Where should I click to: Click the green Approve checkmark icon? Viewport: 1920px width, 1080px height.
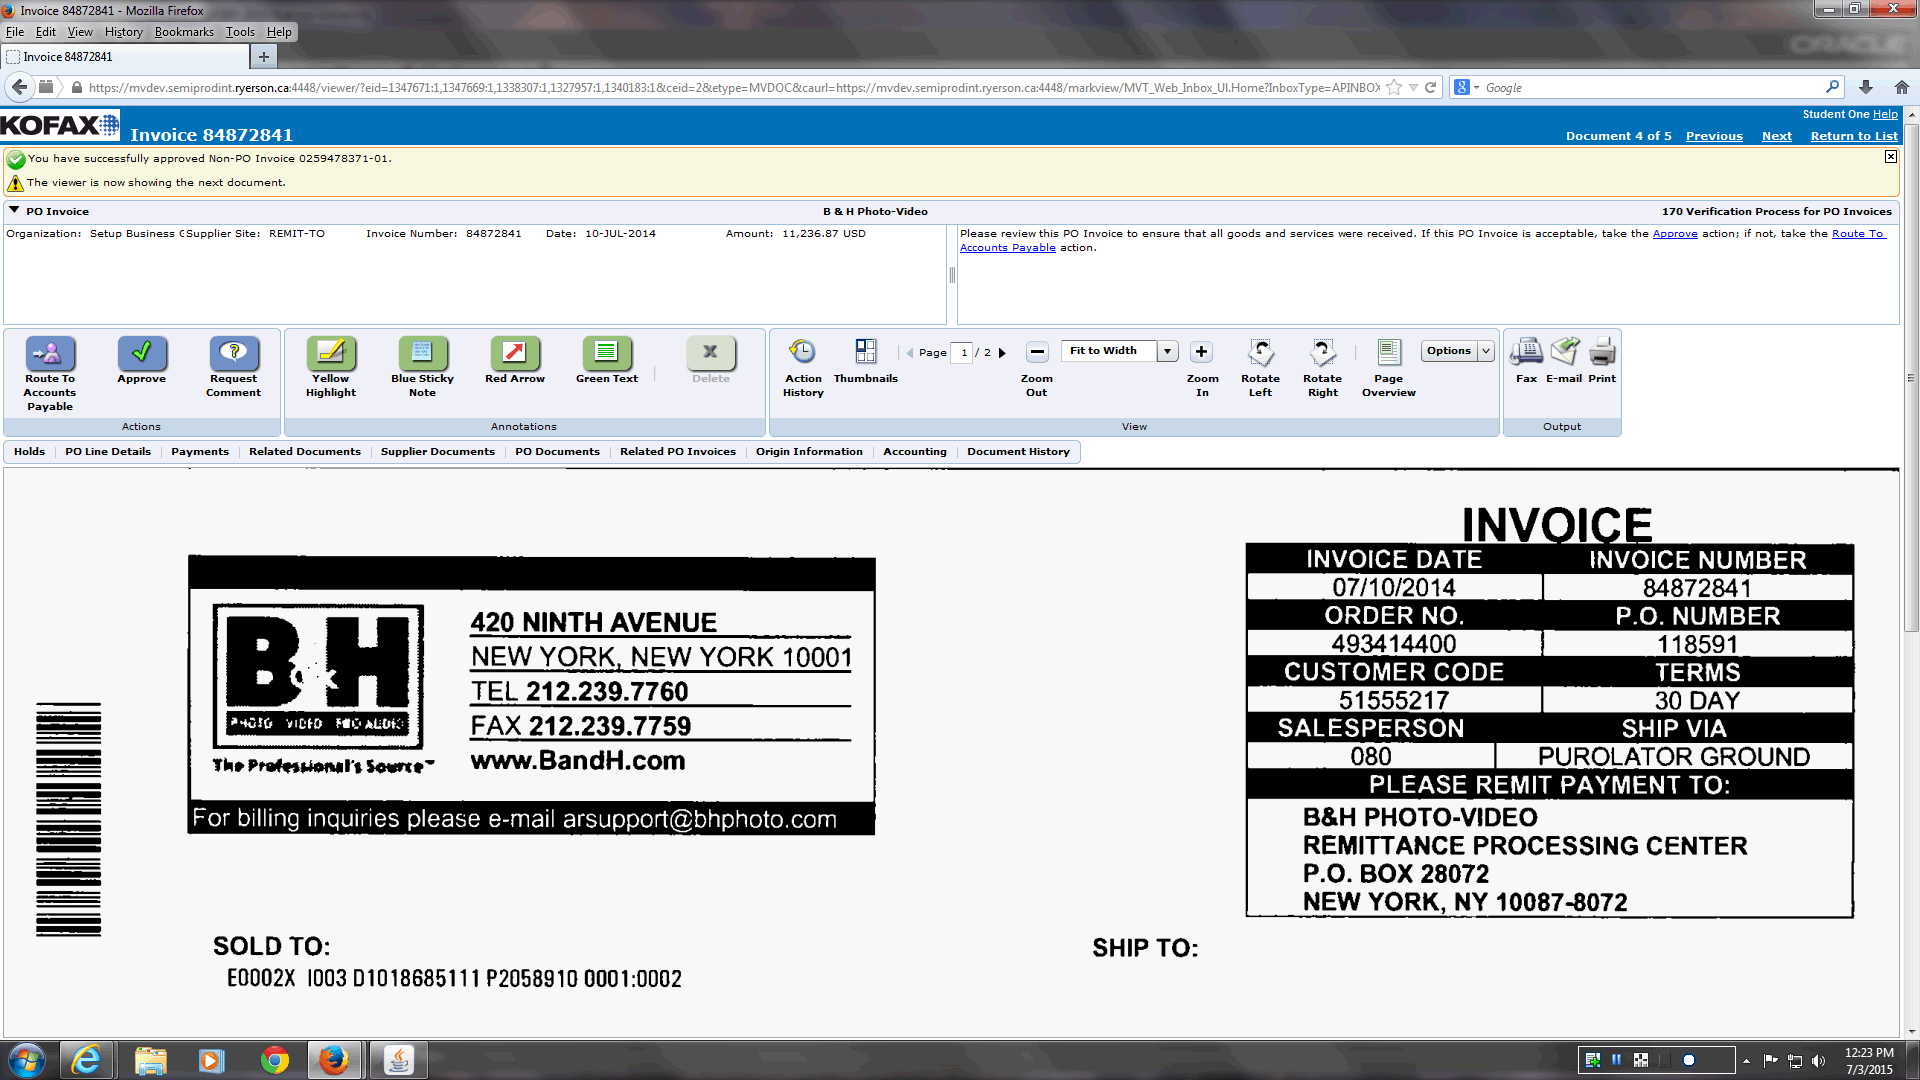click(141, 353)
